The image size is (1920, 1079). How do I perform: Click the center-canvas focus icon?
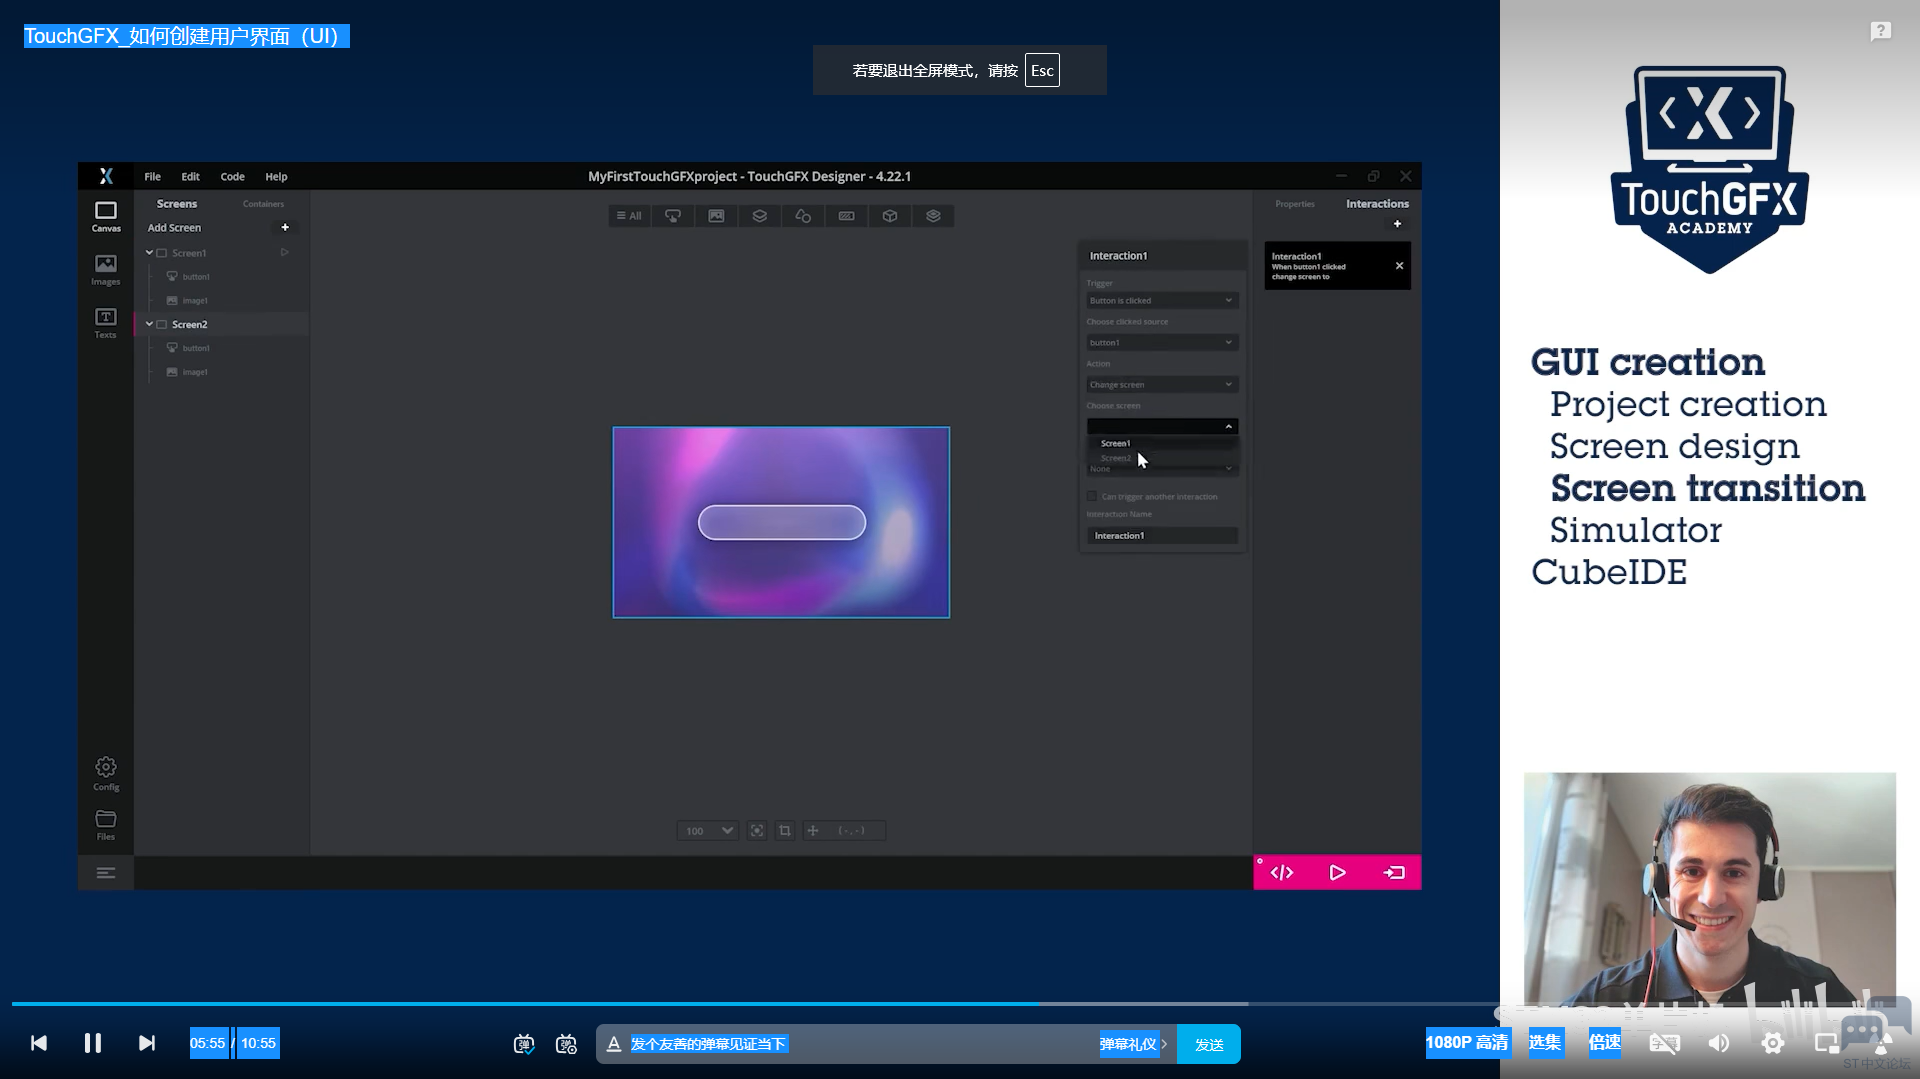pos(757,831)
